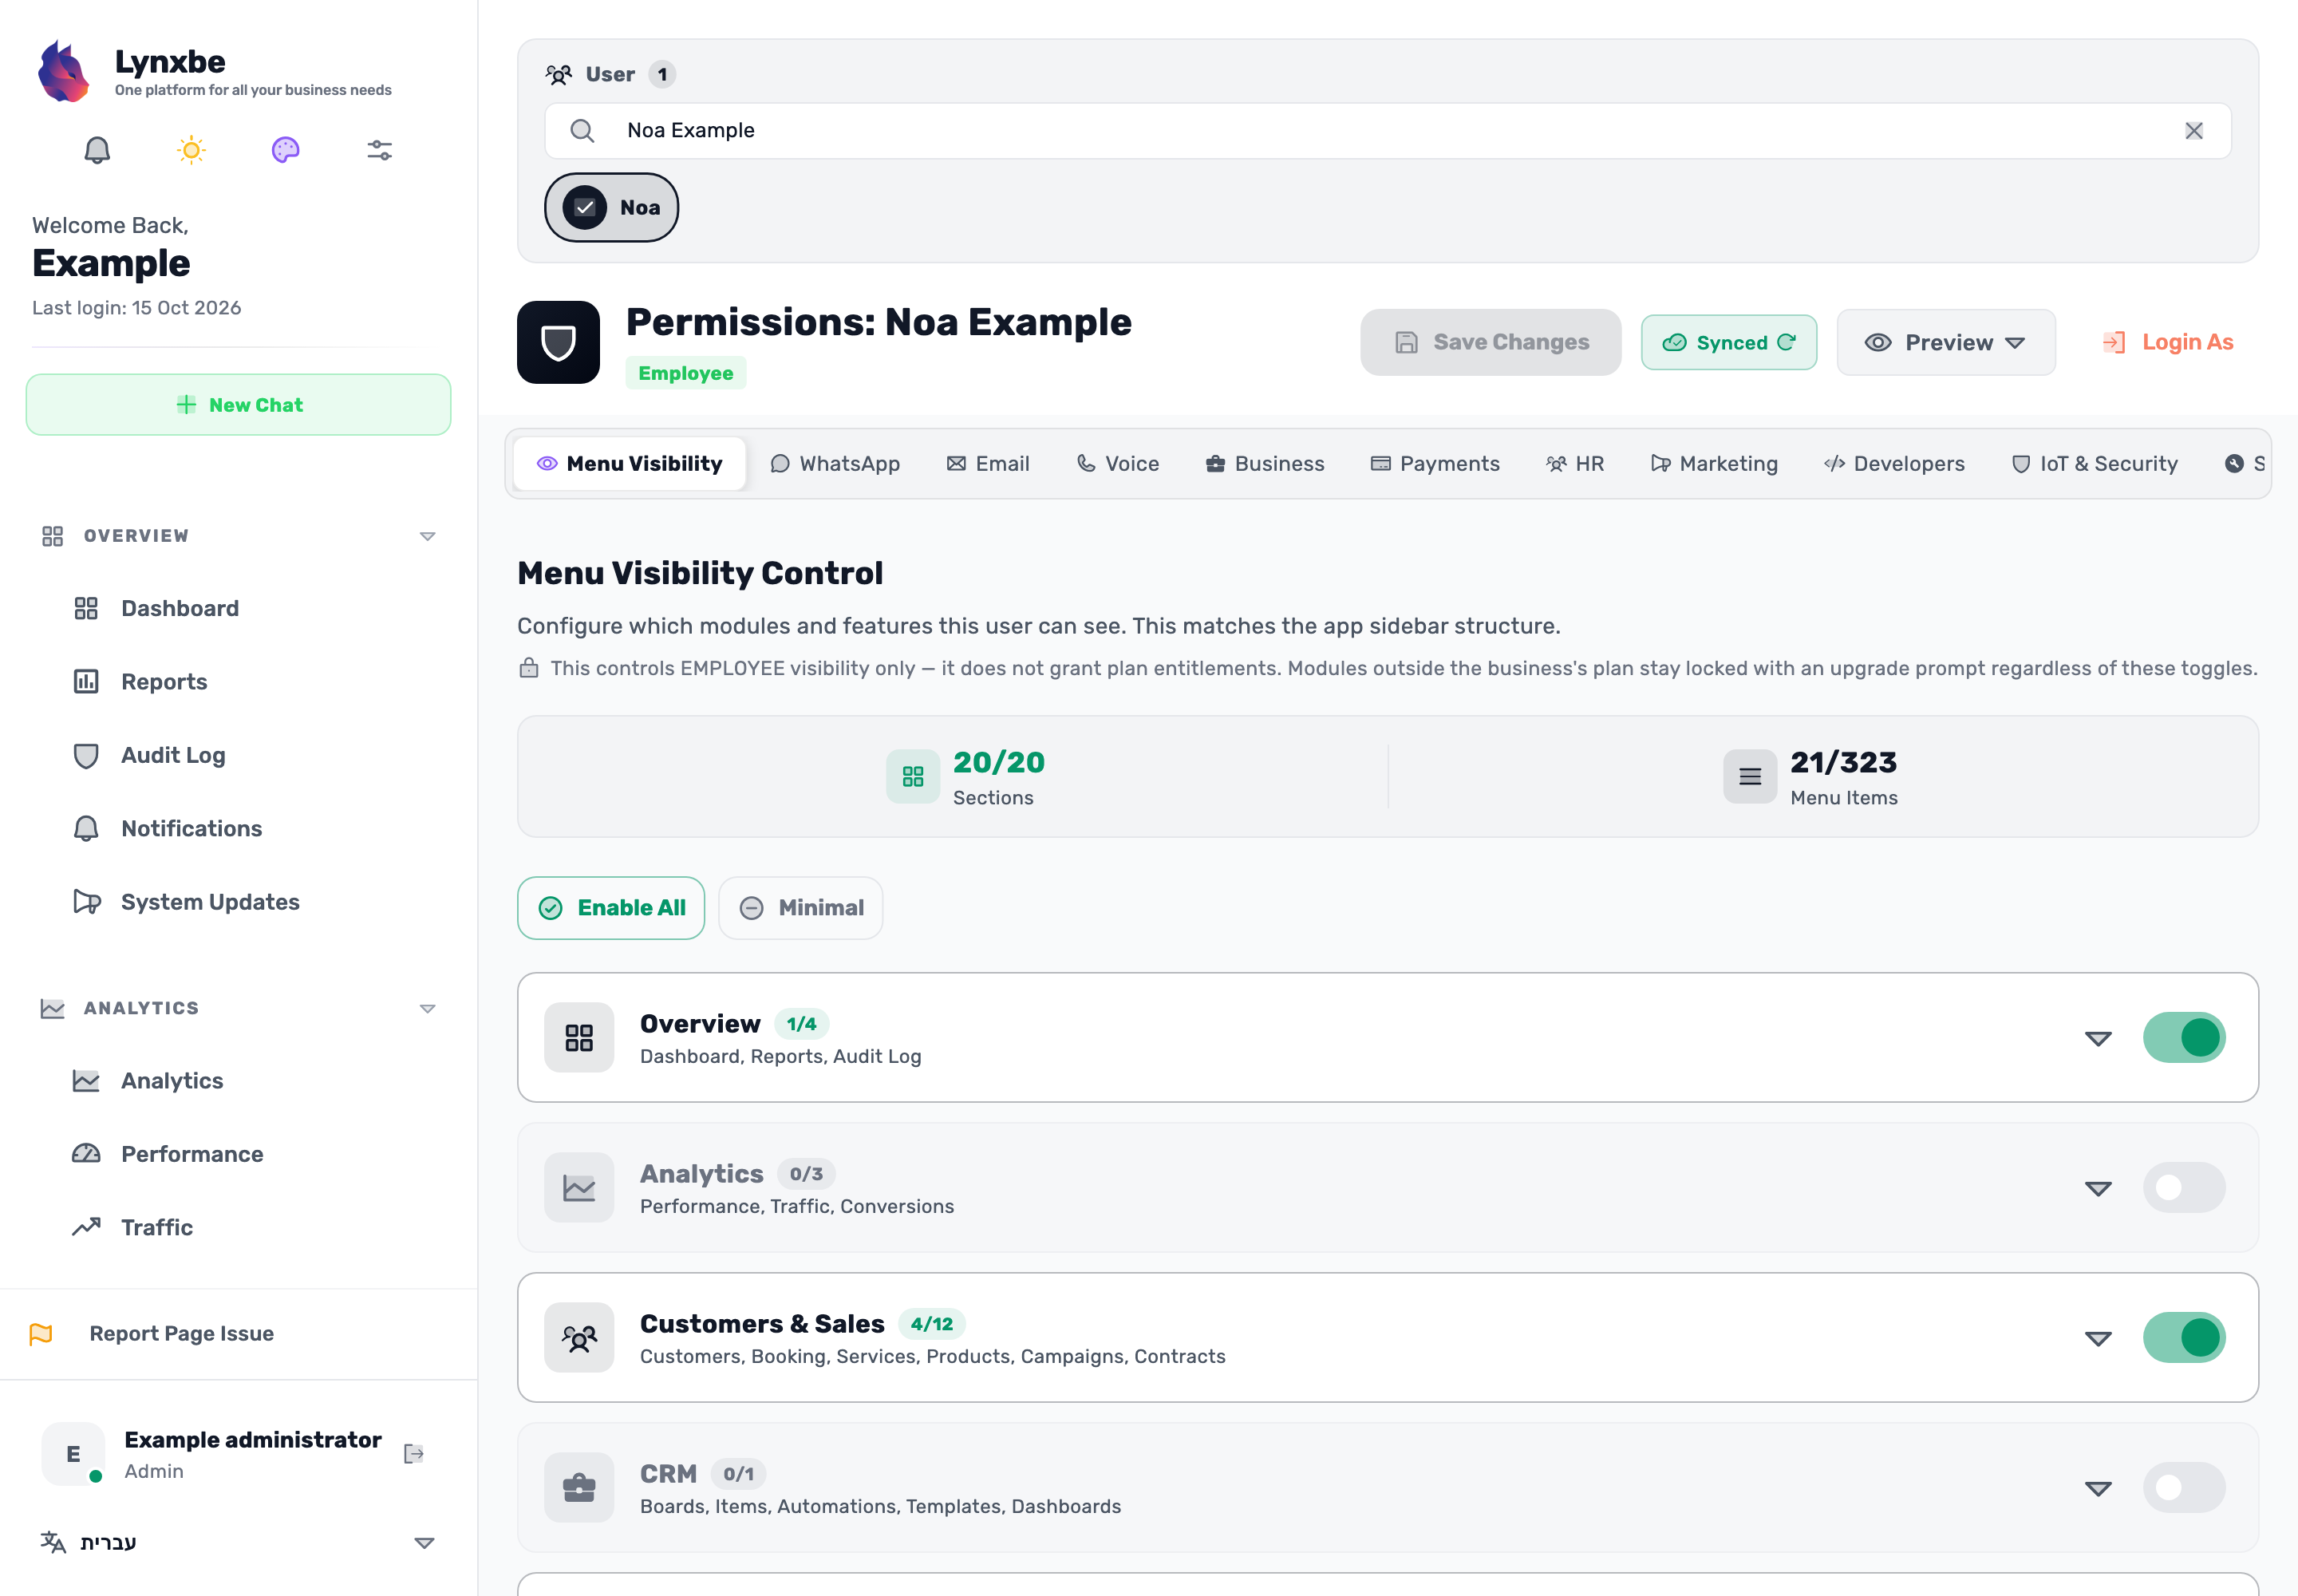Screen dimensions: 2298x1596
Task: Open the IoT & Security tab
Action: [2094, 464]
